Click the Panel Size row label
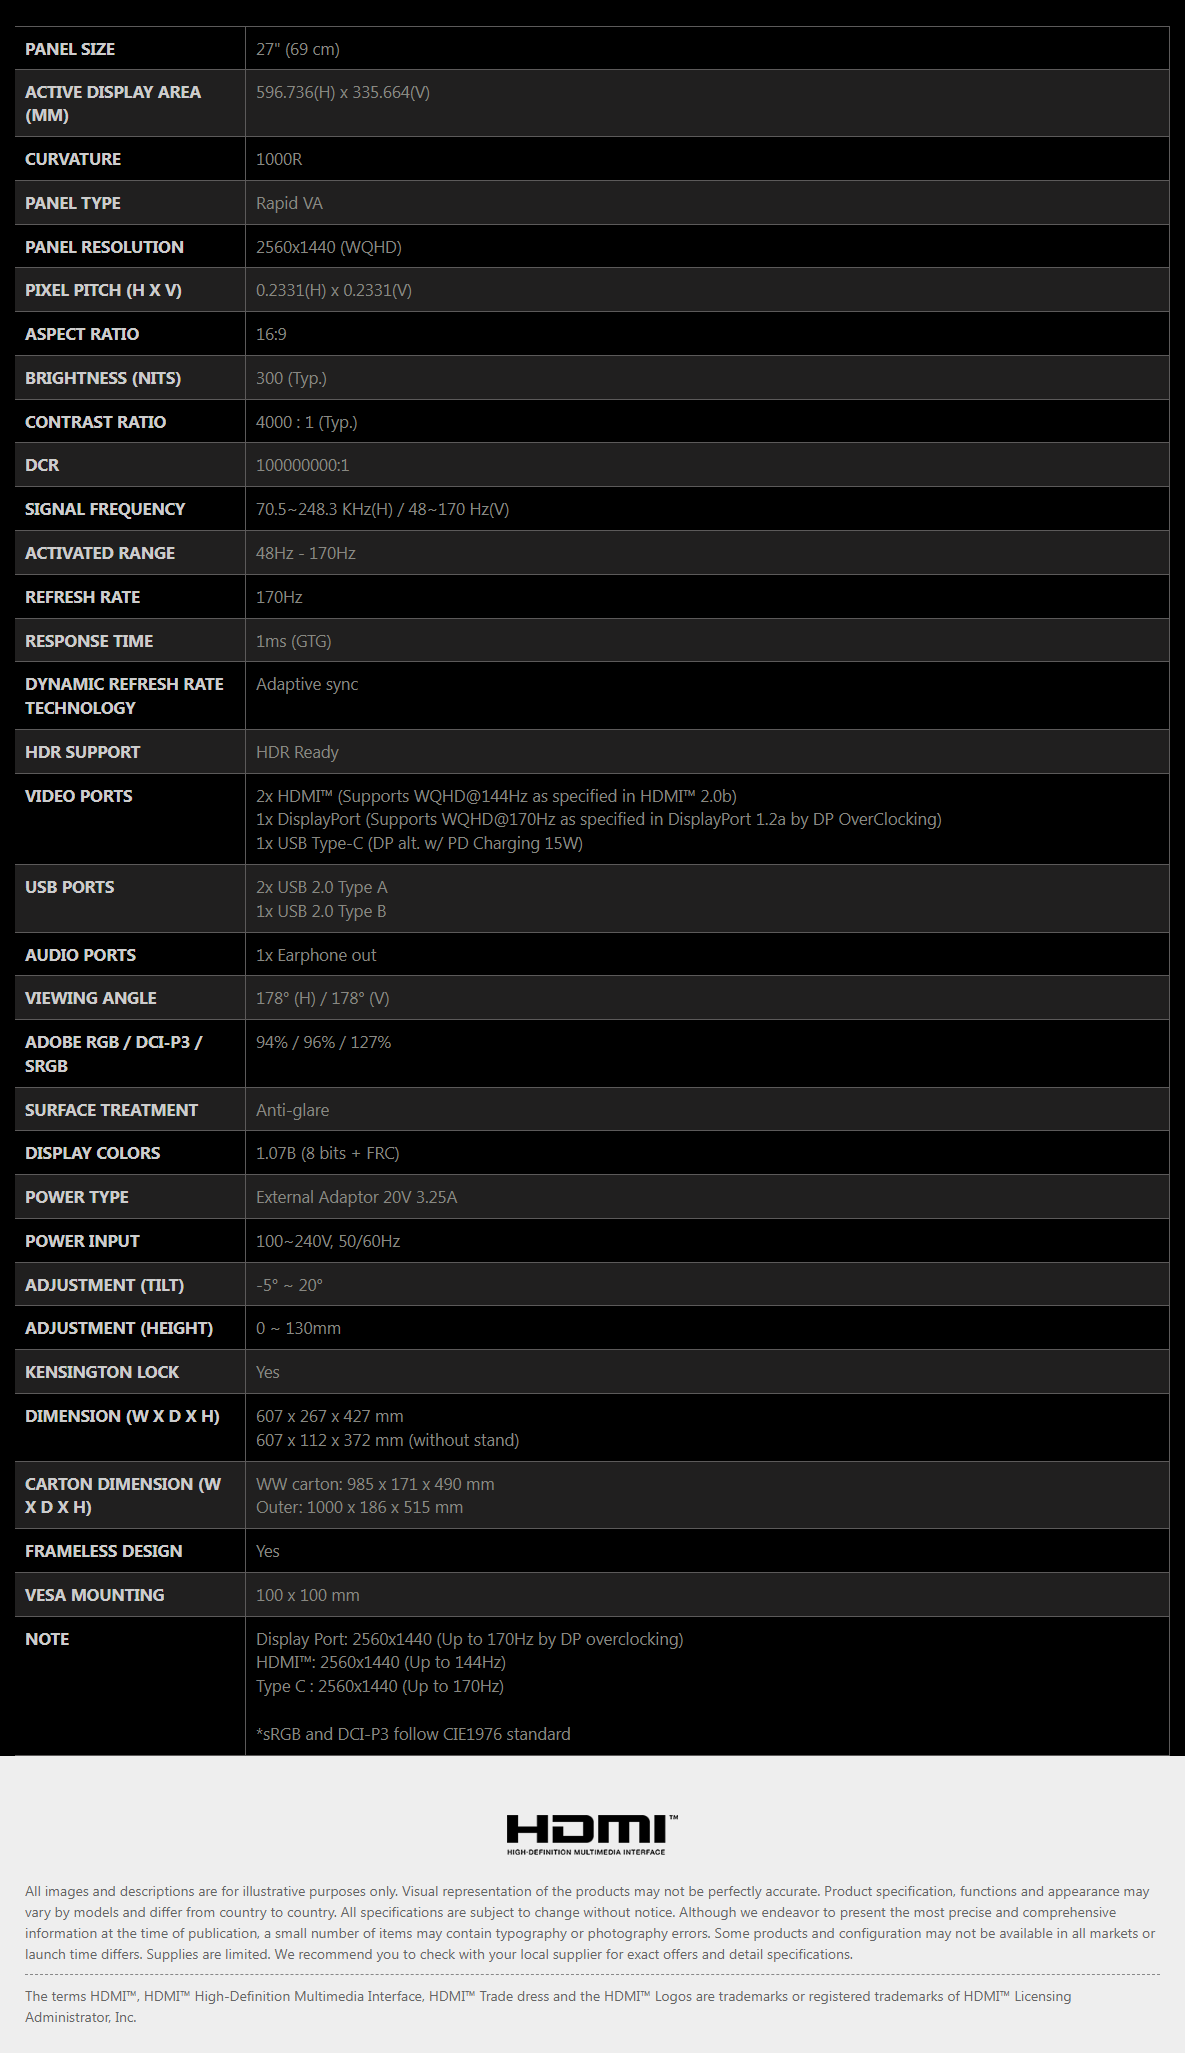This screenshot has height=2053, width=1185. pos(70,49)
